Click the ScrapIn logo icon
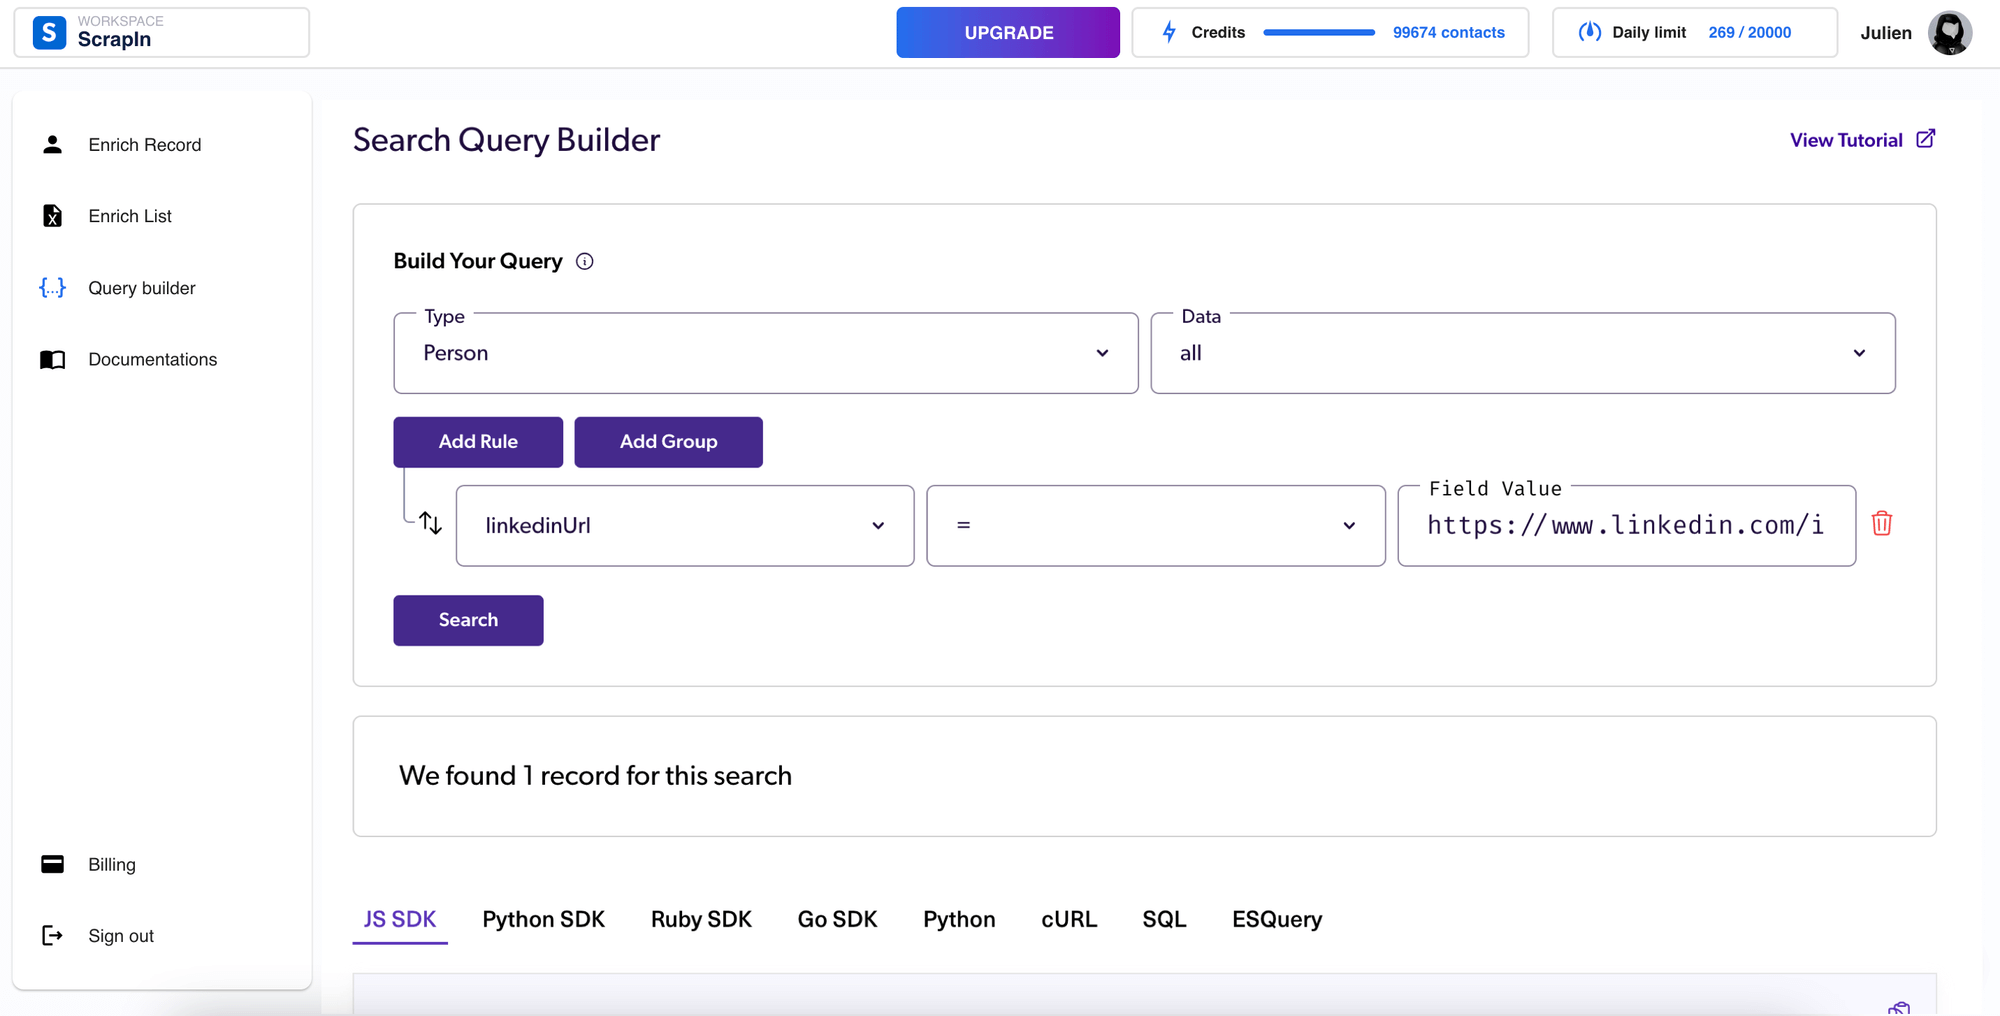Image resolution: width=2000 pixels, height=1016 pixels. [49, 32]
